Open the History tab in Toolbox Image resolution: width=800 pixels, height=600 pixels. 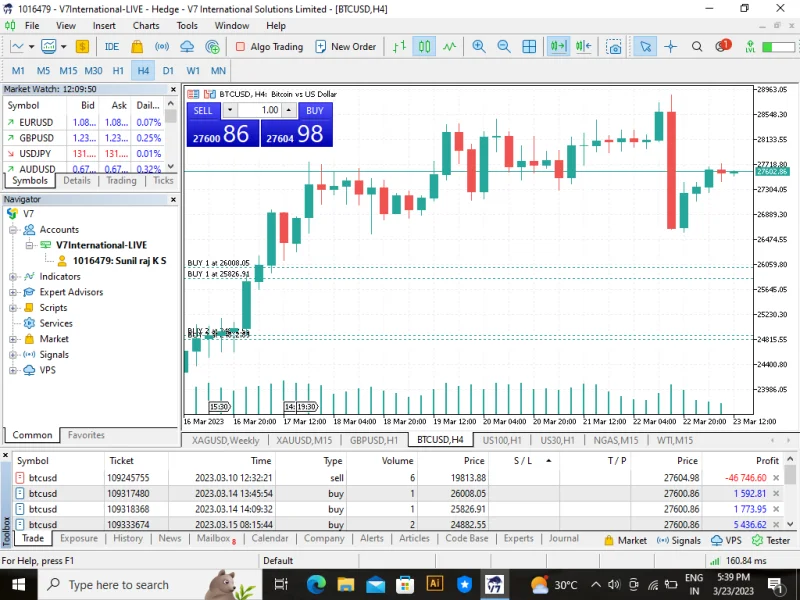click(x=128, y=538)
